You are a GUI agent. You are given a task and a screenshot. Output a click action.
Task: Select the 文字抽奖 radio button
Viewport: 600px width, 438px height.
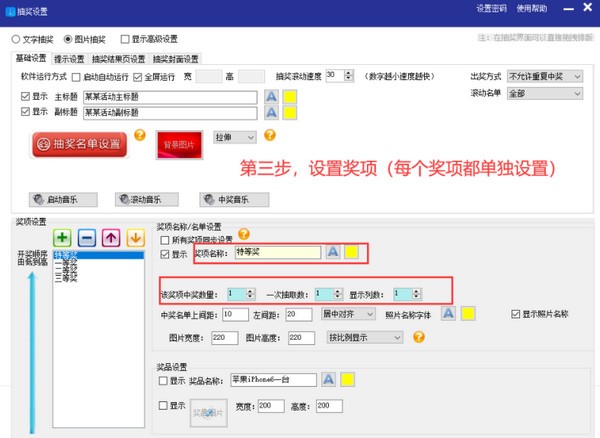pos(16,39)
